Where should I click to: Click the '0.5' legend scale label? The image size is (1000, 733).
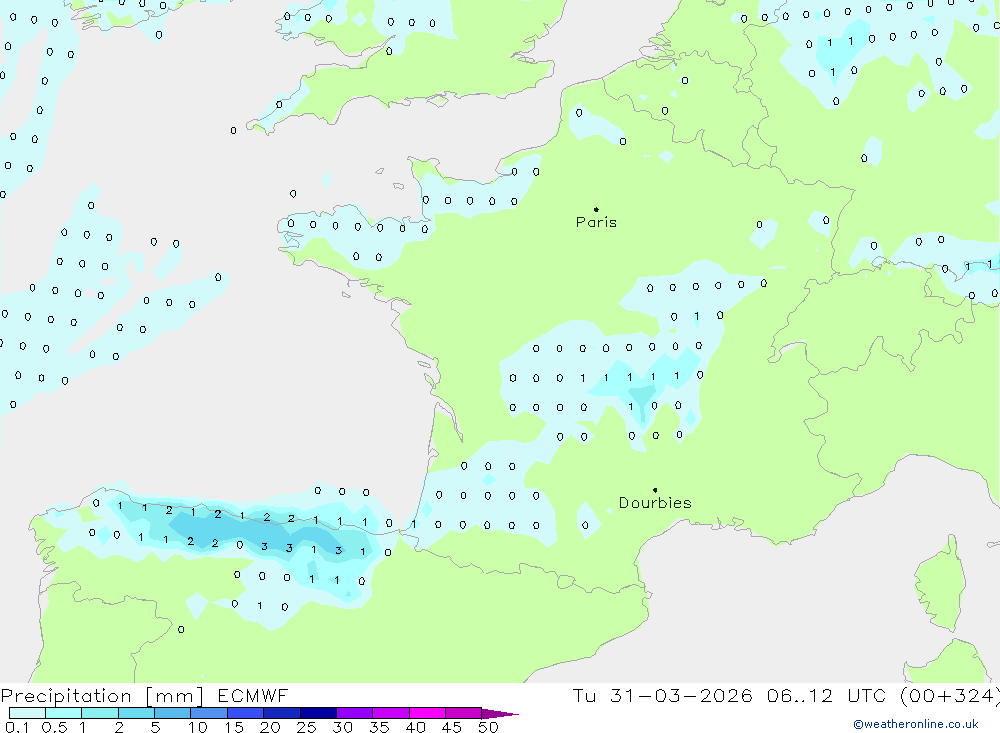pos(54,727)
